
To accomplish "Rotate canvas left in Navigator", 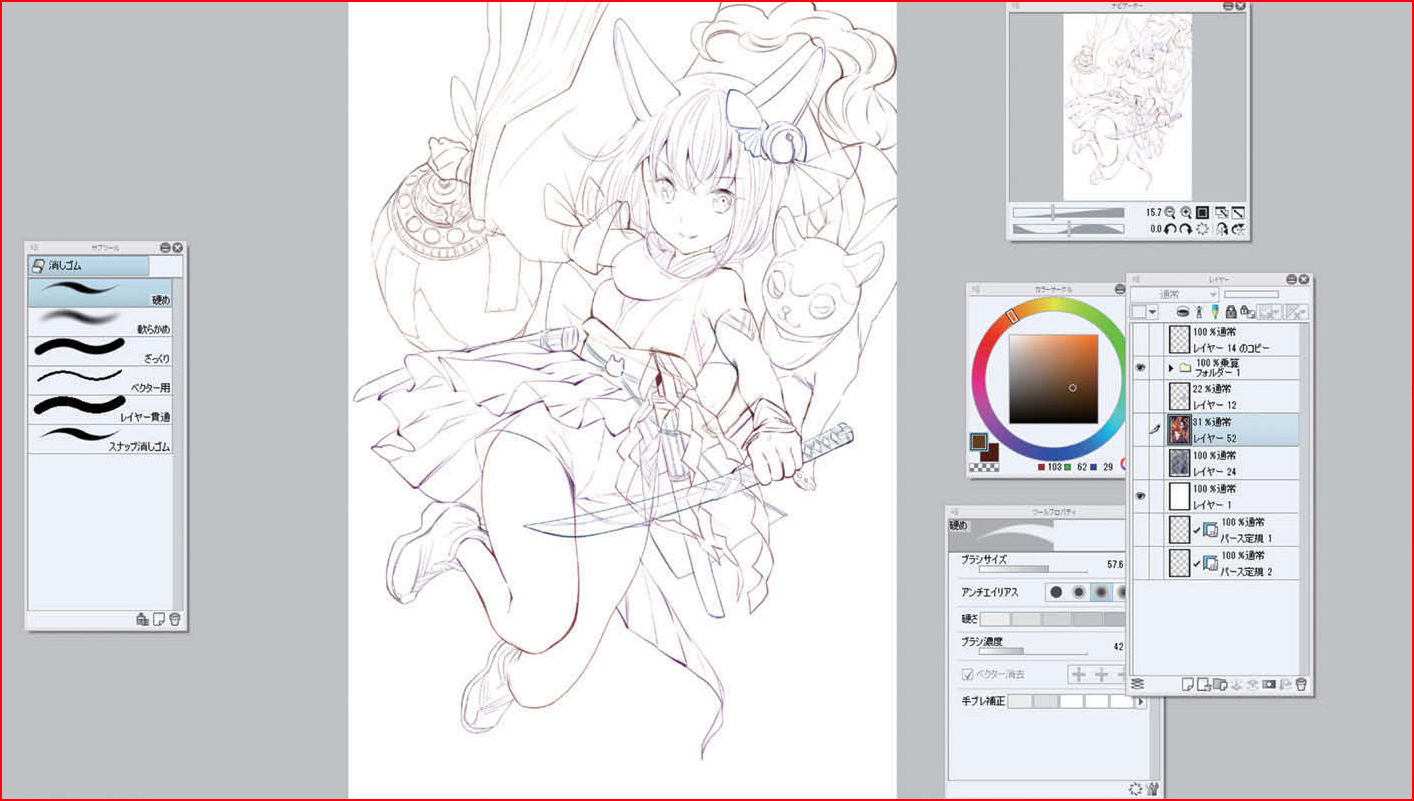I will (1170, 229).
